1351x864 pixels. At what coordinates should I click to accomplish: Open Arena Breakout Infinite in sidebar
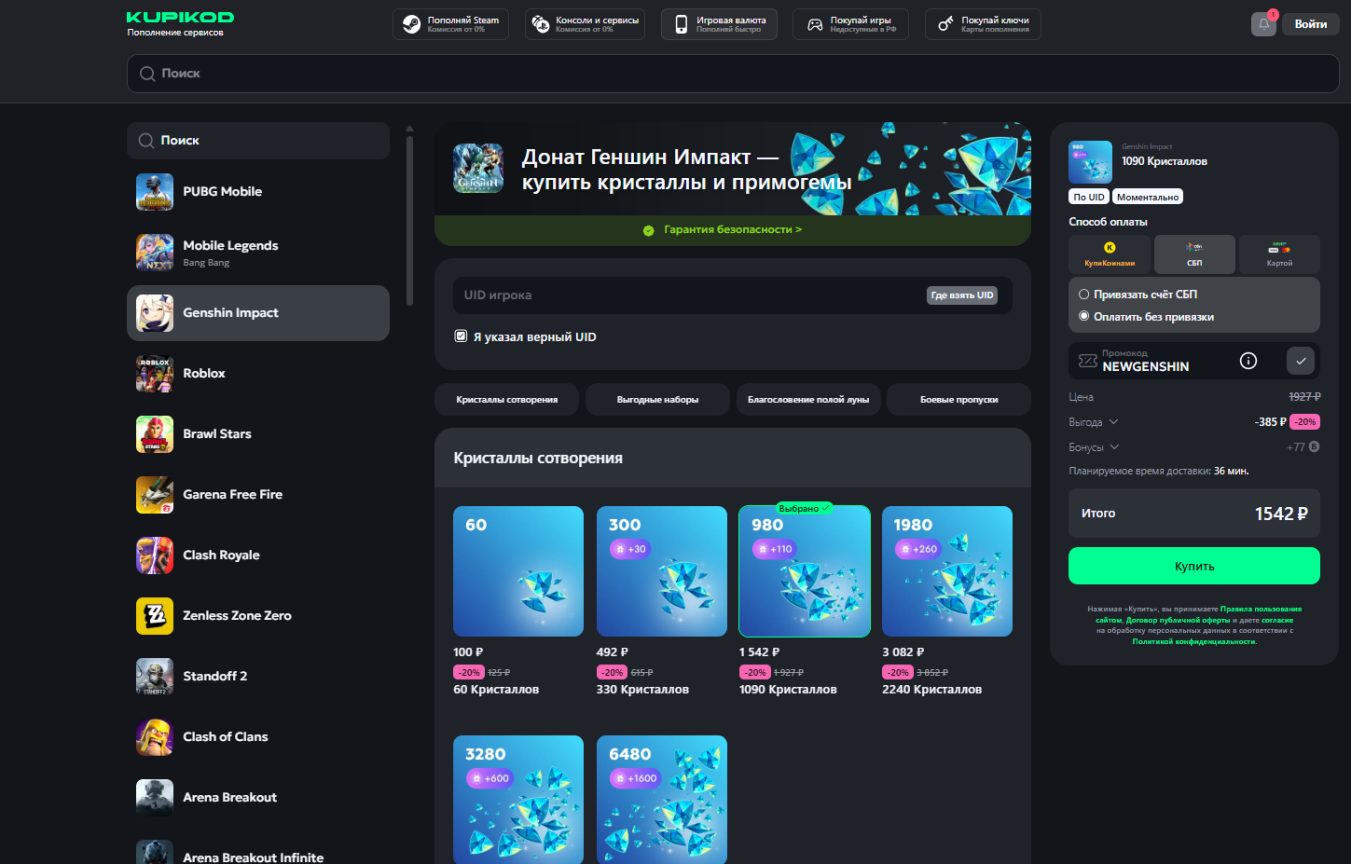(258, 852)
